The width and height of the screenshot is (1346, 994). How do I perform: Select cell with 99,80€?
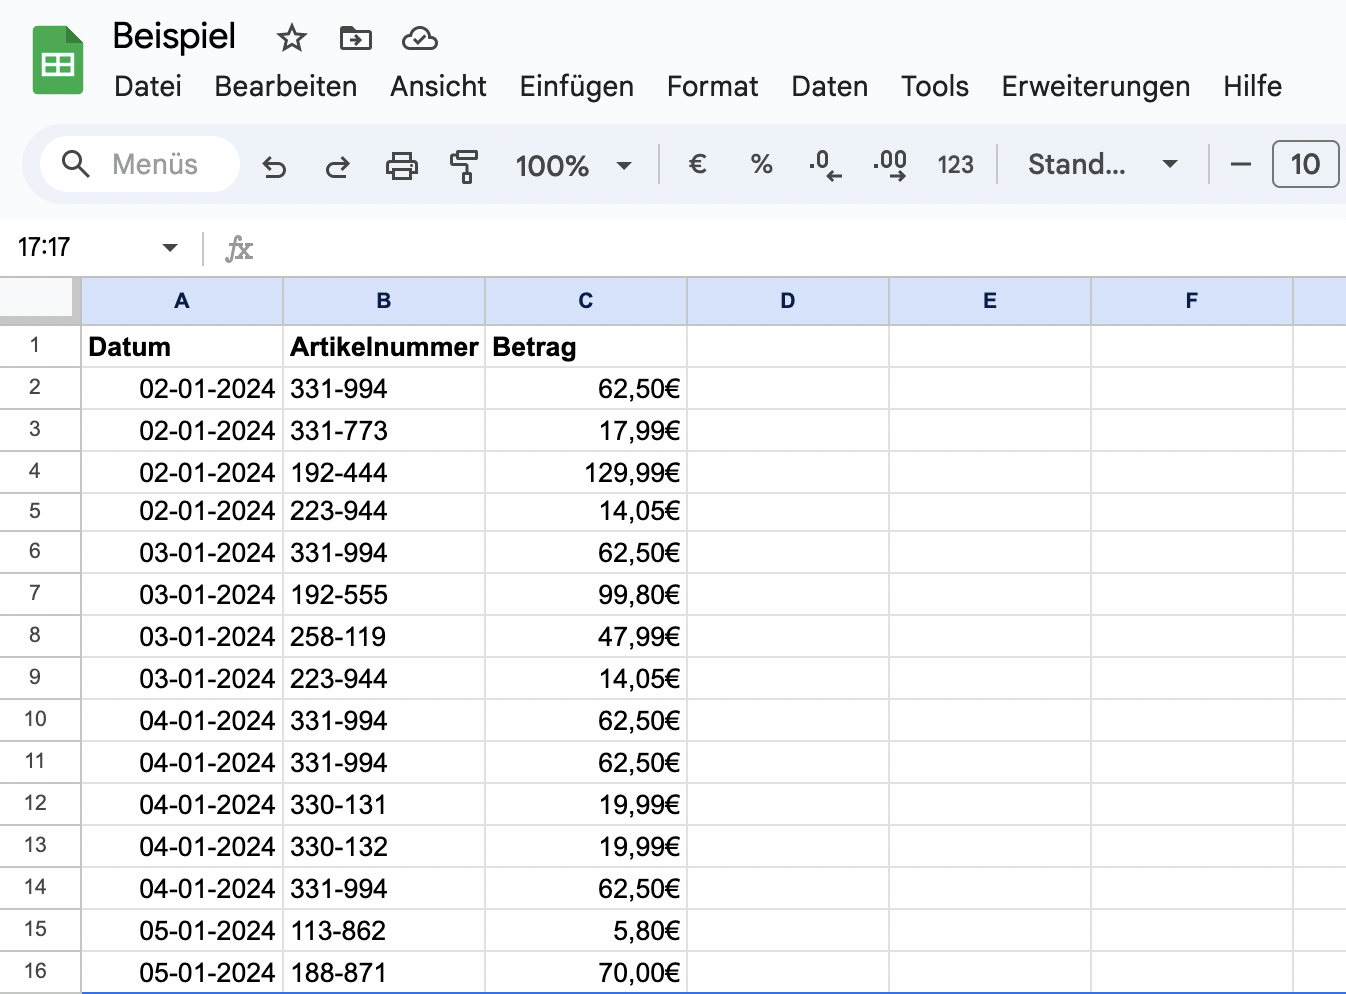586,594
